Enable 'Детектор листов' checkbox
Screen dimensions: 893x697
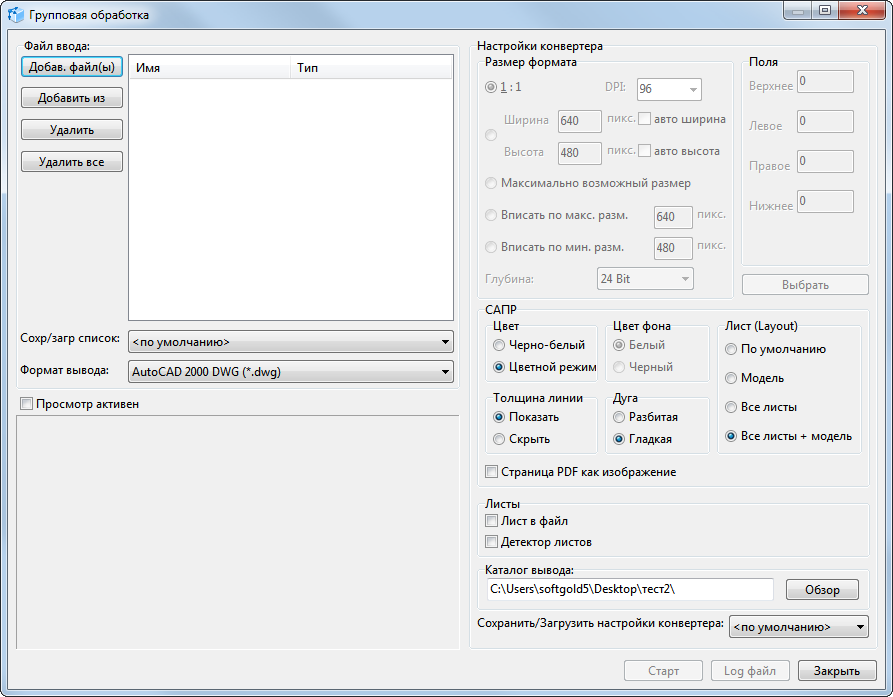[491, 542]
